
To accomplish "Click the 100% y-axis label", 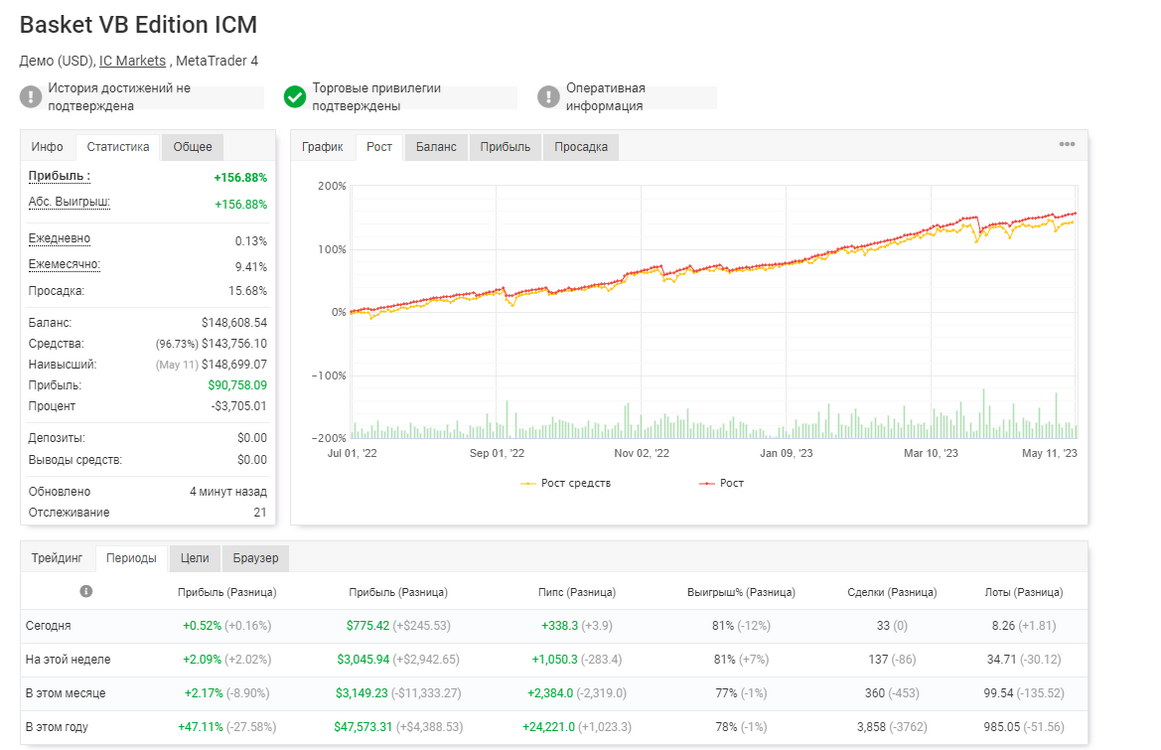I will tap(332, 250).
